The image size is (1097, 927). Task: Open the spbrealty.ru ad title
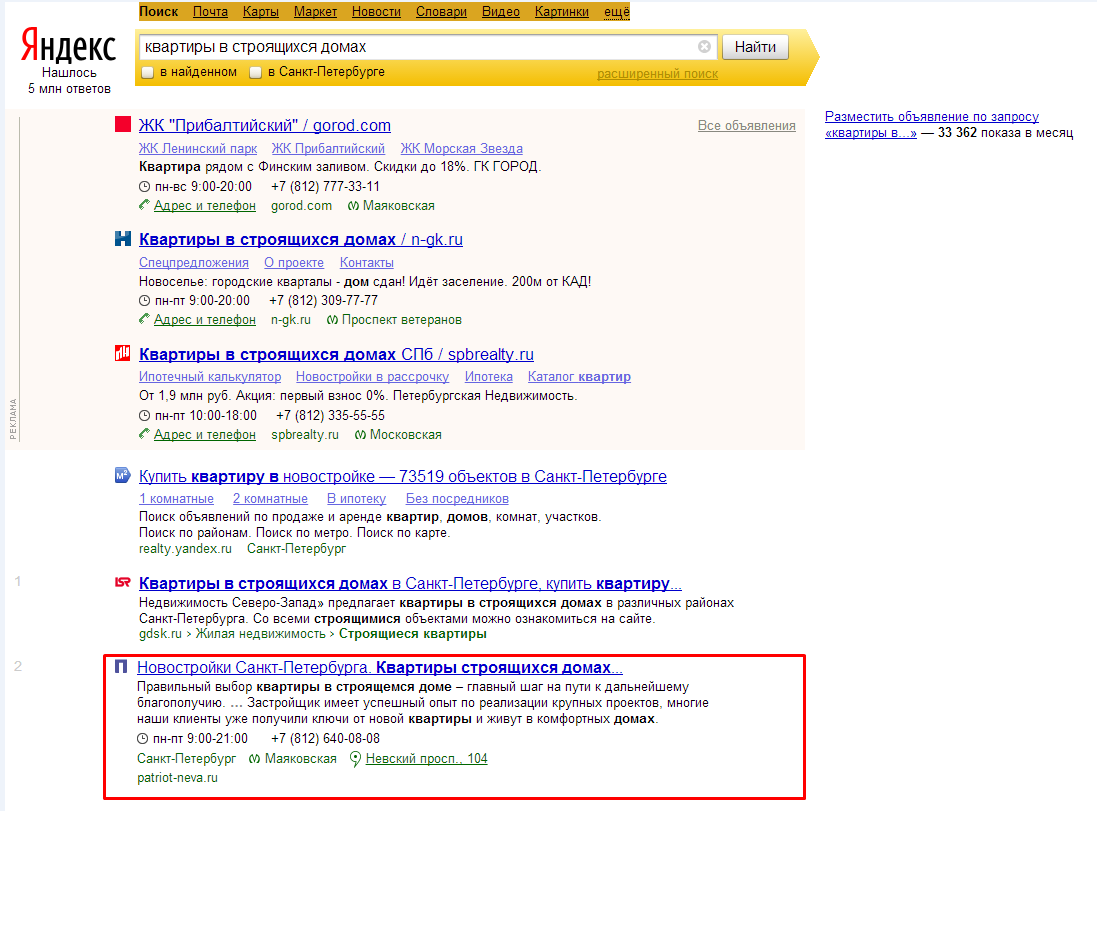pyautogui.click(x=337, y=355)
